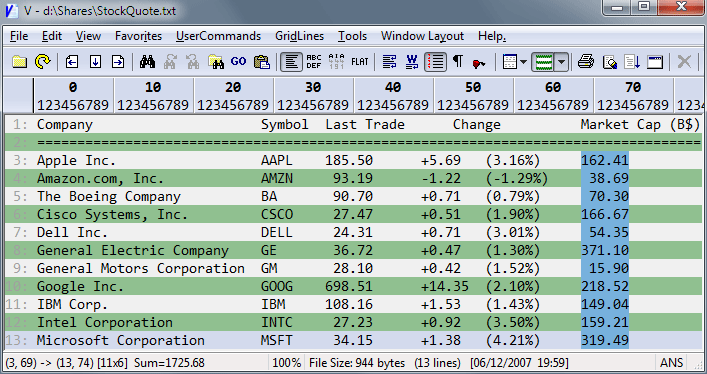Toggle paragraph marks pilcrow icon
This screenshot has width=707, height=374.
[x=458, y=61]
